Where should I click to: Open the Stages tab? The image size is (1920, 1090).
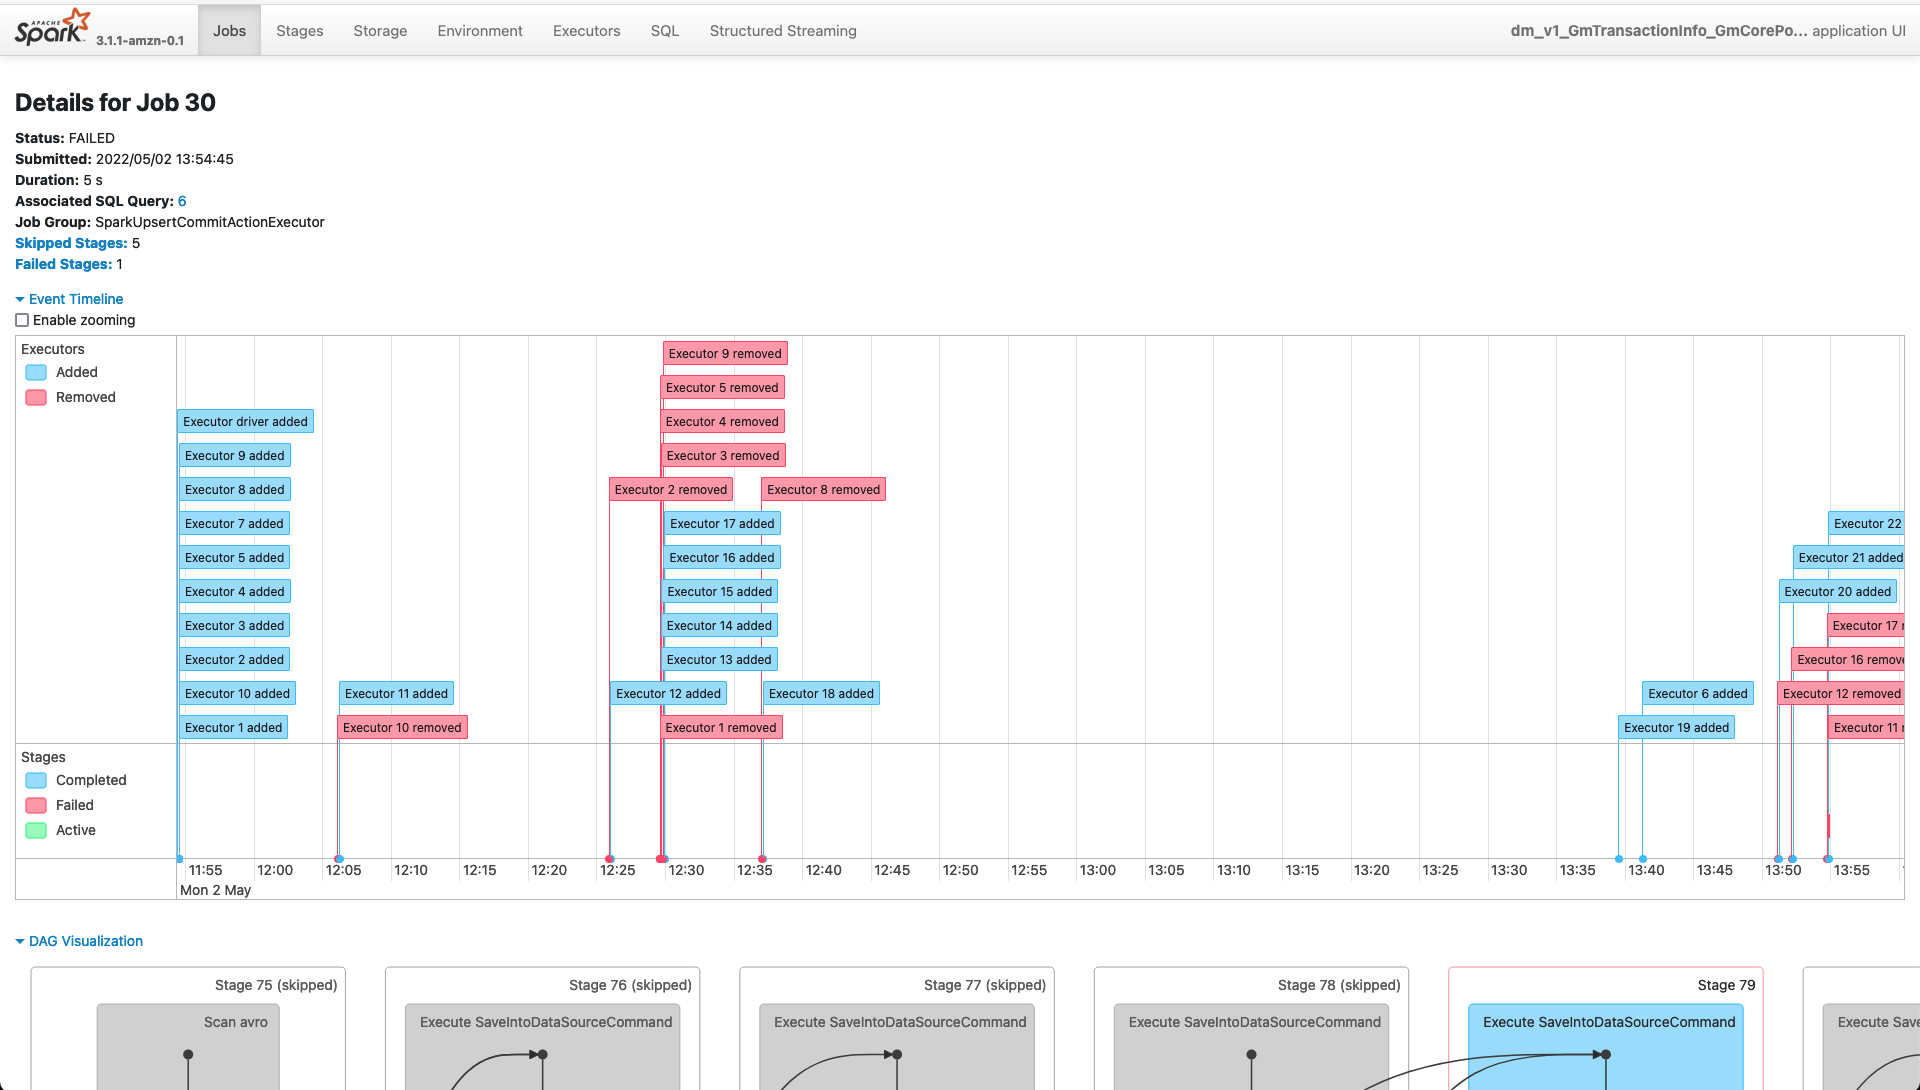click(299, 31)
